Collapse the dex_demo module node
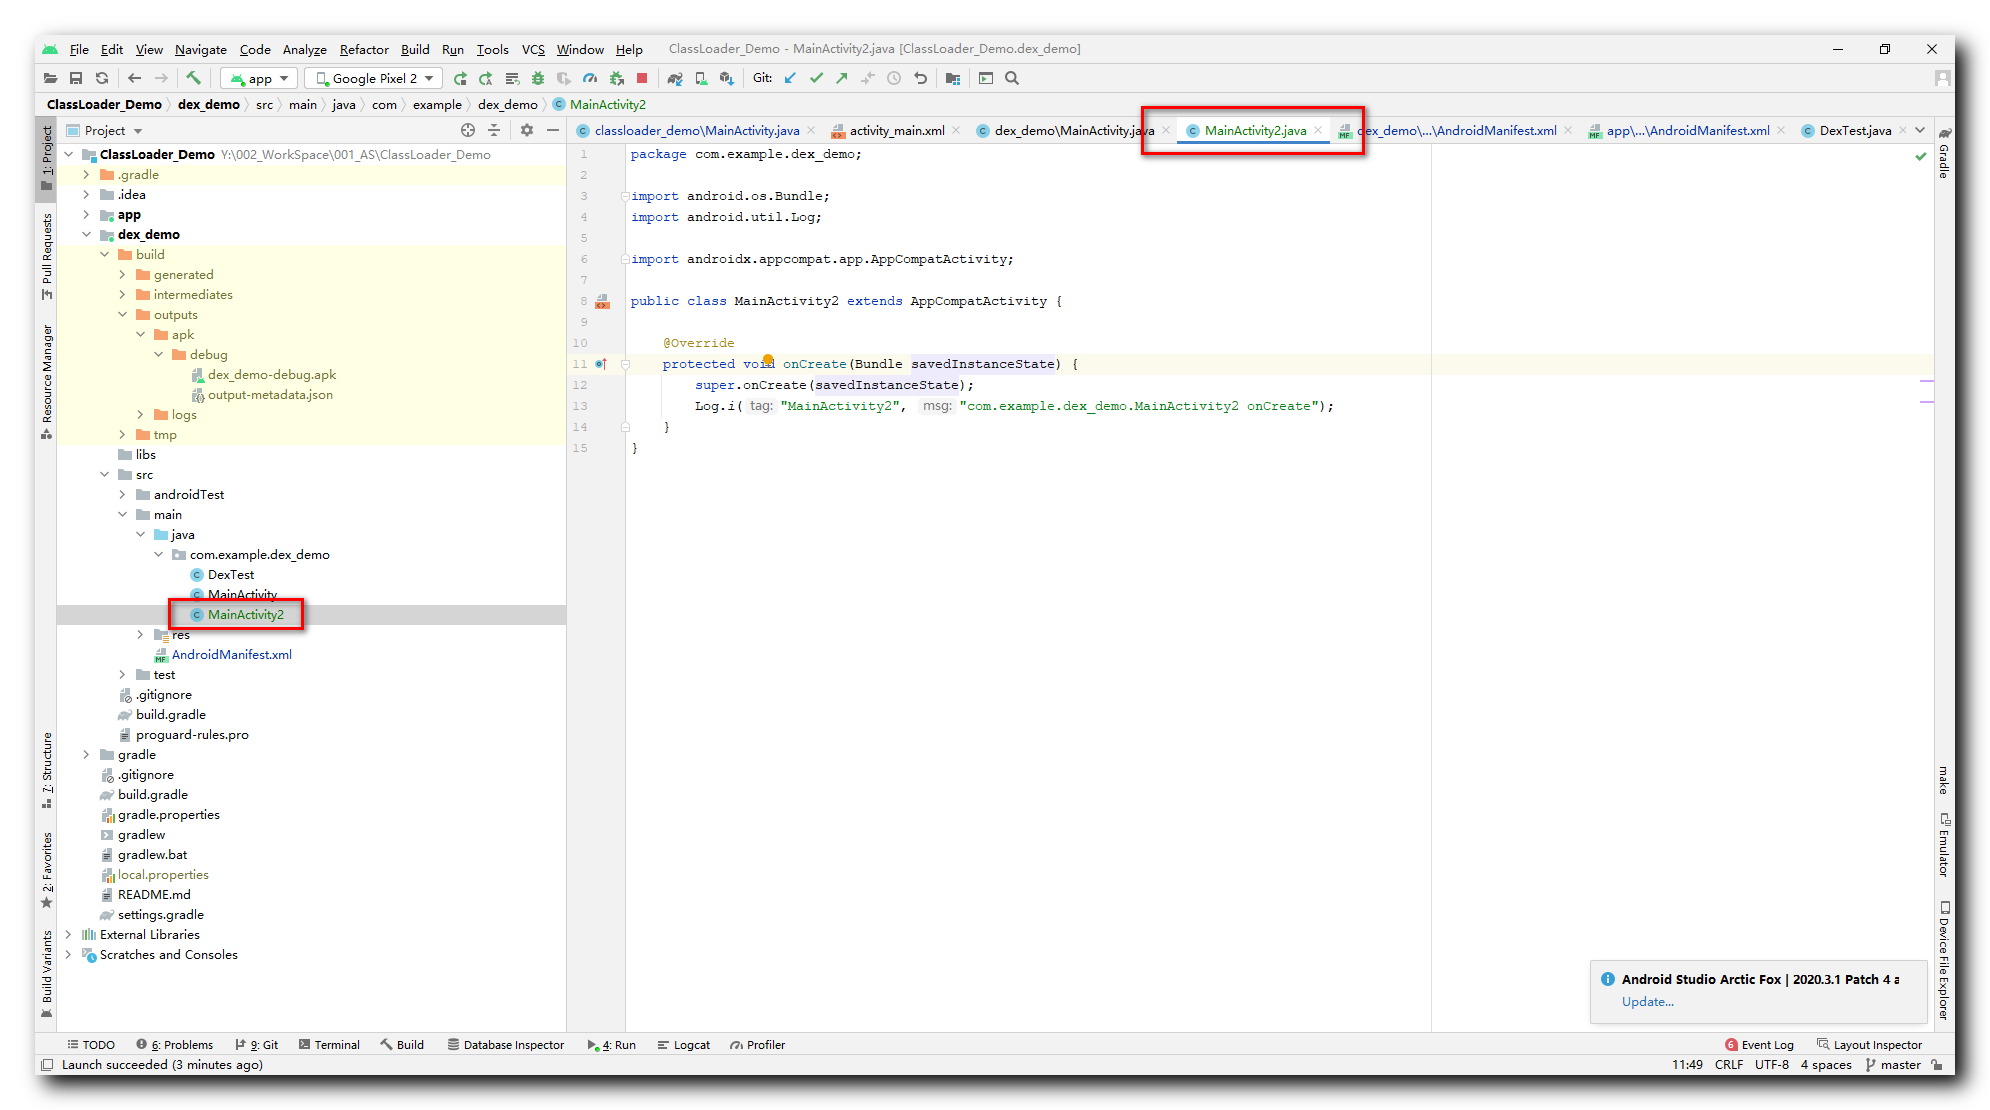Image resolution: width=1990 pixels, height=1110 pixels. coord(86,235)
